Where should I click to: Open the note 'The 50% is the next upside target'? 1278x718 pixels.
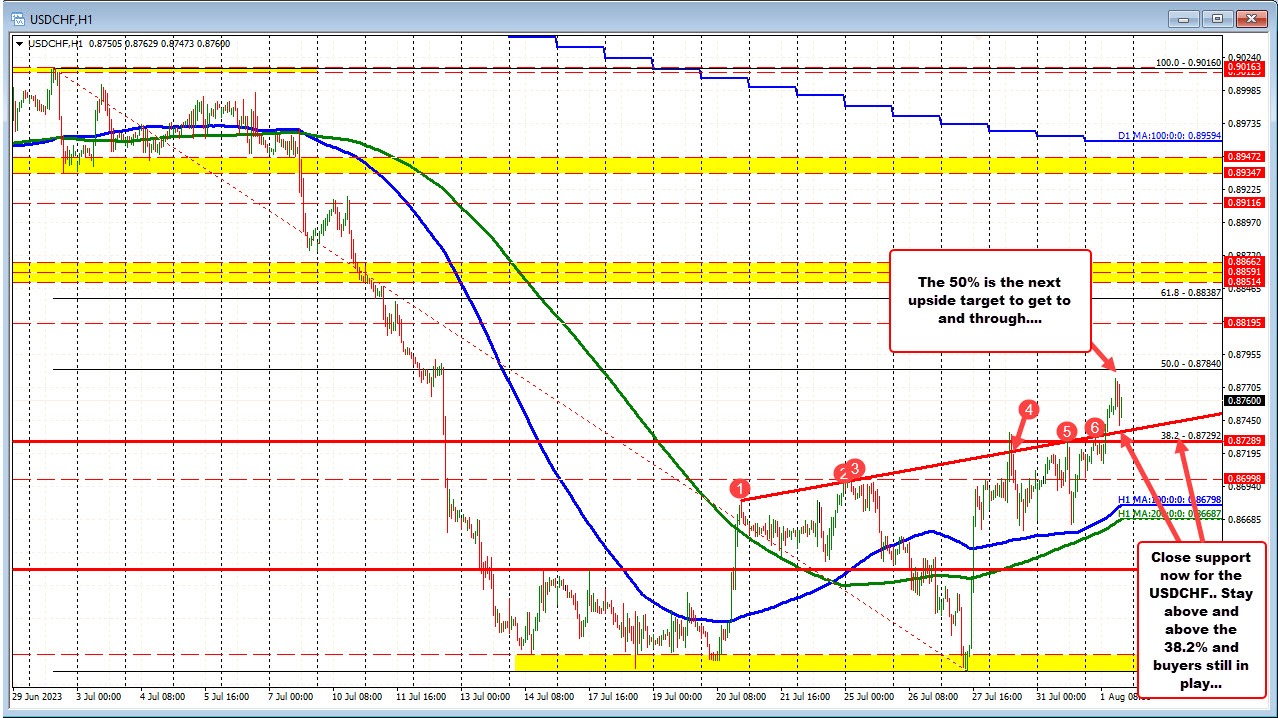(989, 299)
